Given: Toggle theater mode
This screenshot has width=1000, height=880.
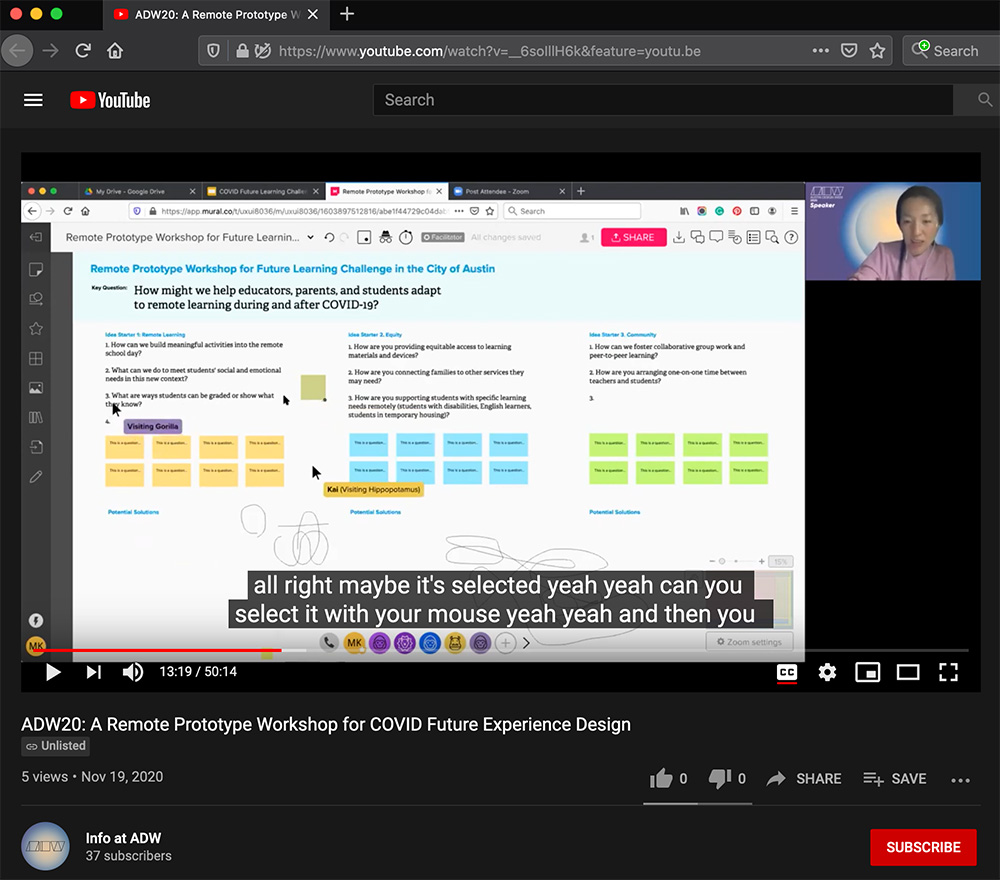Looking at the screenshot, I should [x=908, y=672].
